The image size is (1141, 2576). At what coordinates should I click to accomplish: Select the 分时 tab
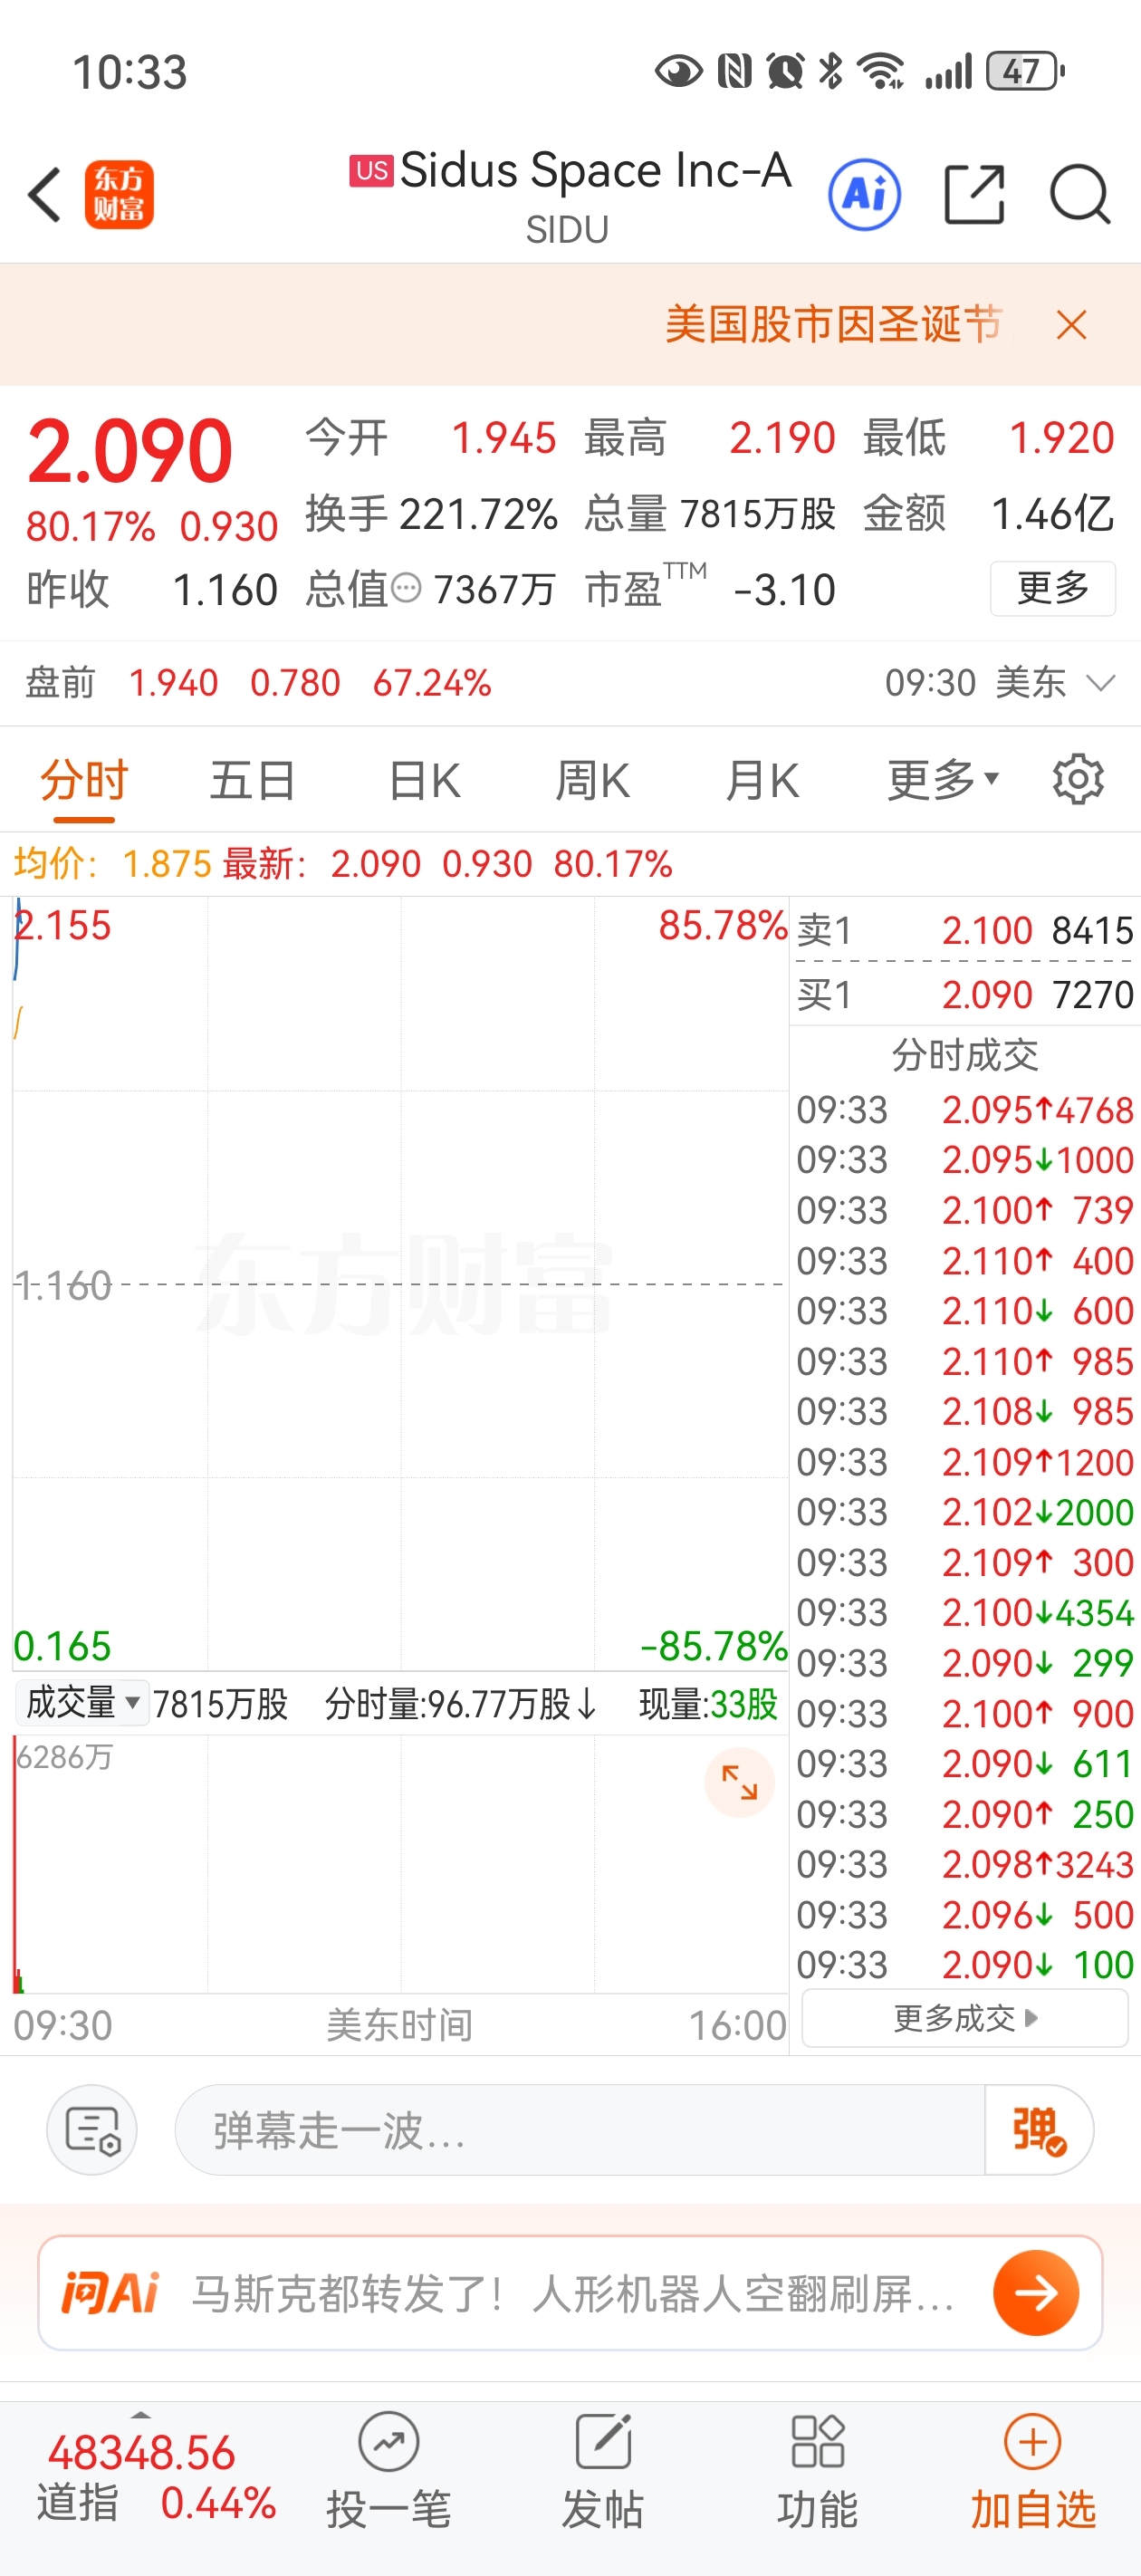pos(84,780)
